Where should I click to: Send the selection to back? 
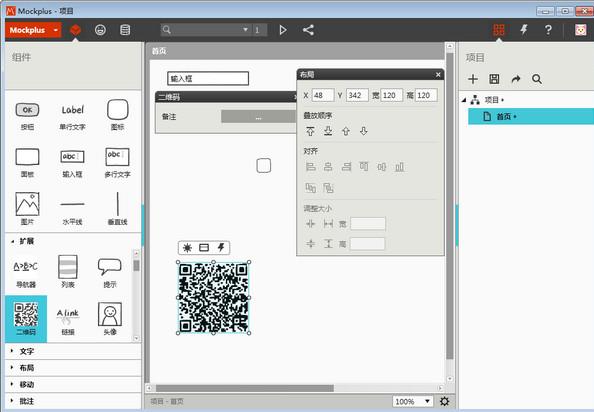[328, 131]
